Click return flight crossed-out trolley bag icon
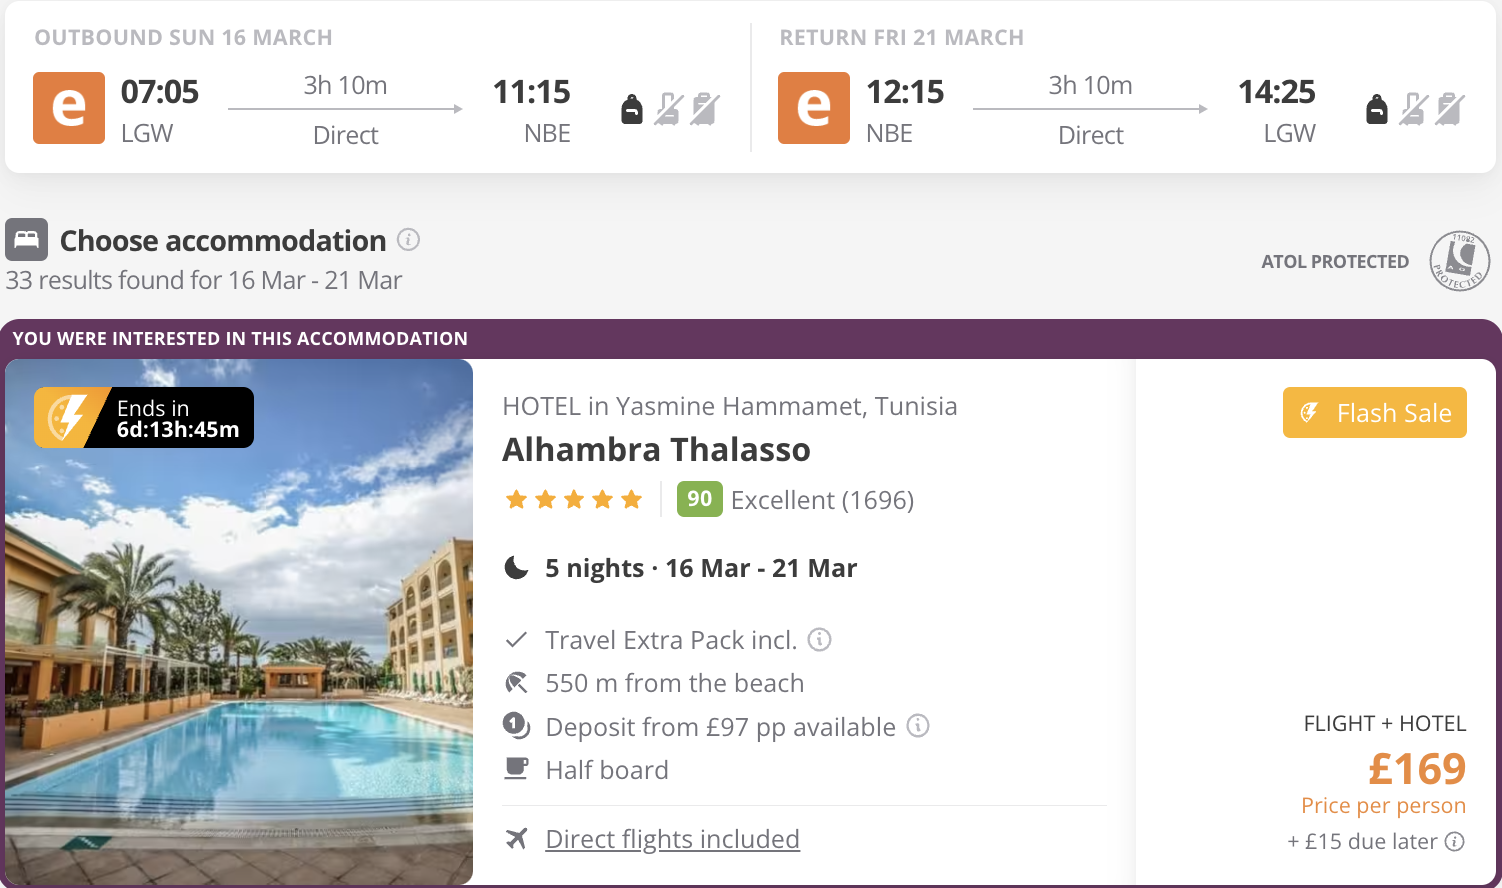Image resolution: width=1502 pixels, height=888 pixels. coord(1414,108)
